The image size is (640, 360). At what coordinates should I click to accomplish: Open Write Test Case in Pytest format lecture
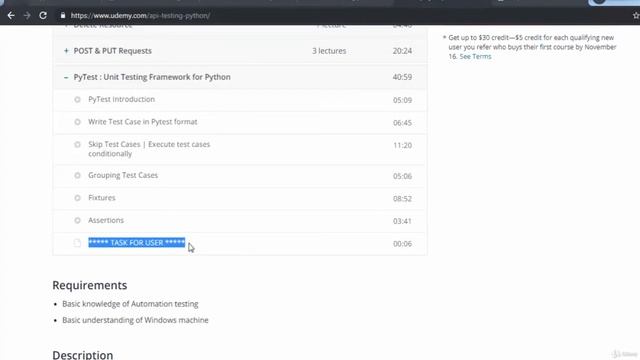[x=142, y=122]
